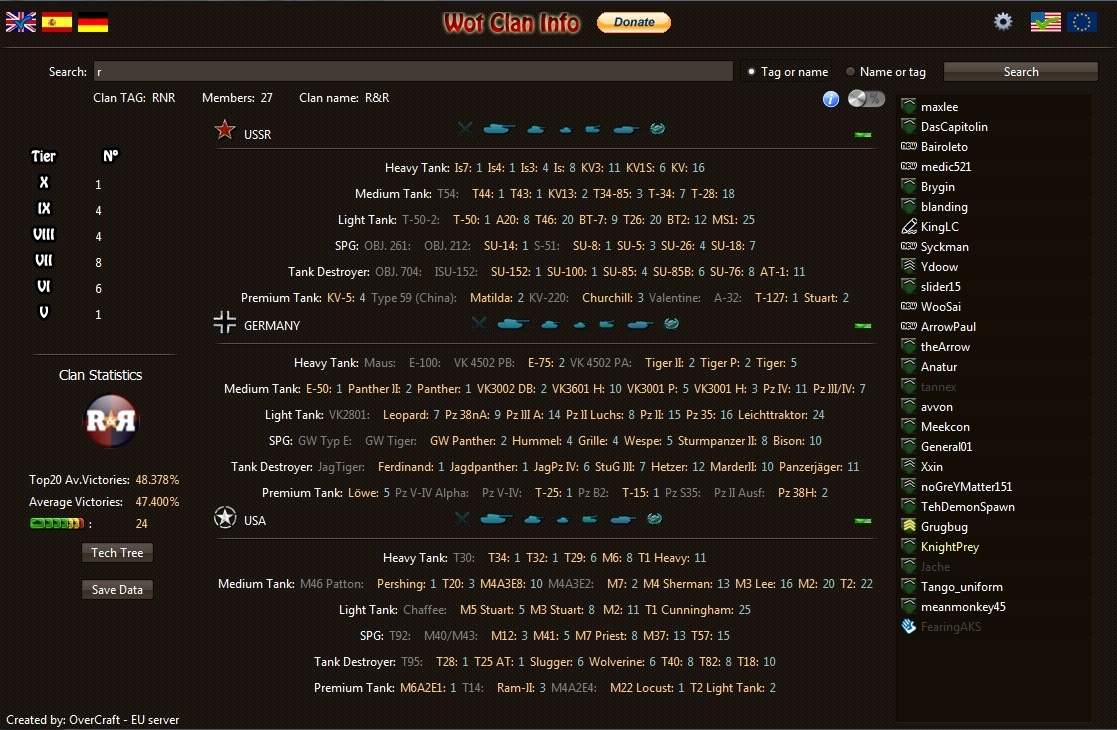Click Save Data button
The height and width of the screenshot is (730, 1117).
117,590
